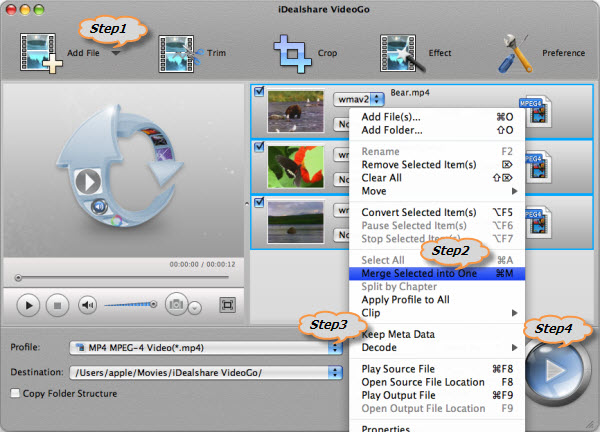
Task: Toggle the butterfly video checkbox
Action: pyautogui.click(x=260, y=147)
